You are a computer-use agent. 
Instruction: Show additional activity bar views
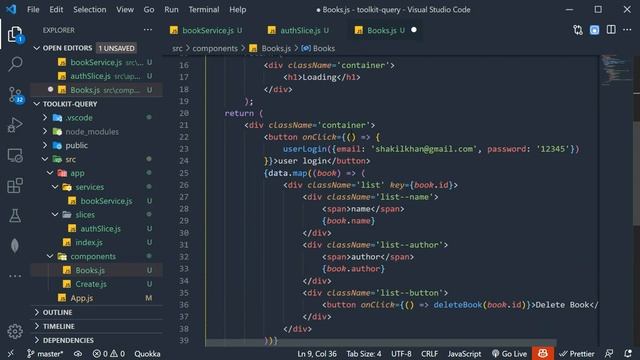(x=15, y=276)
